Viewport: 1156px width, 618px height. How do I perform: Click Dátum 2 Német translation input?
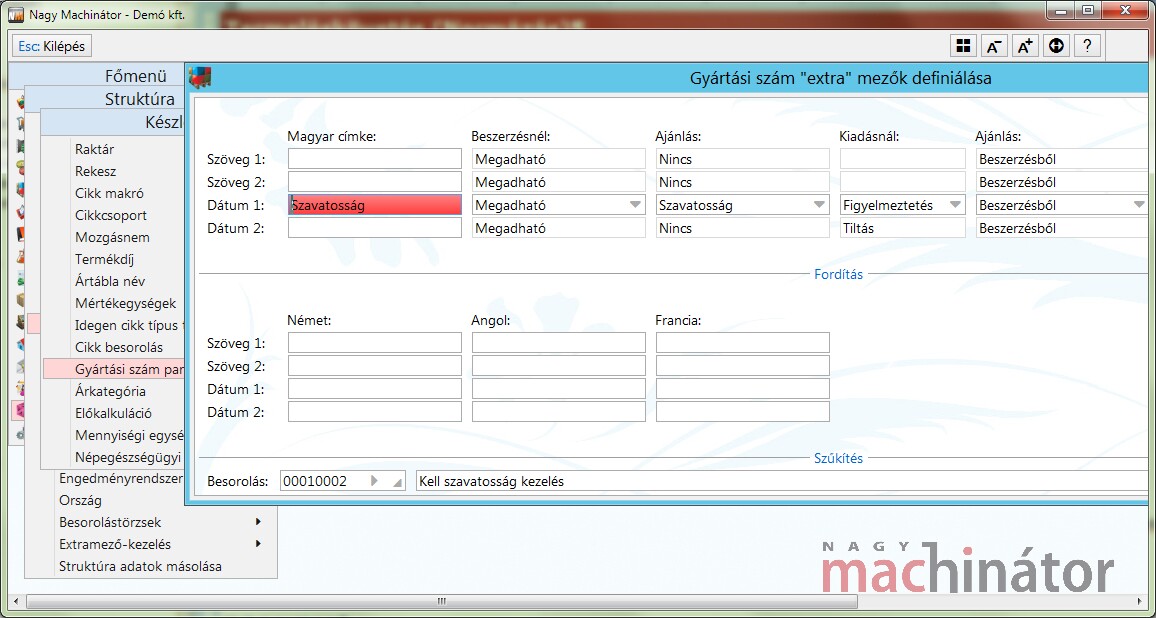375,411
